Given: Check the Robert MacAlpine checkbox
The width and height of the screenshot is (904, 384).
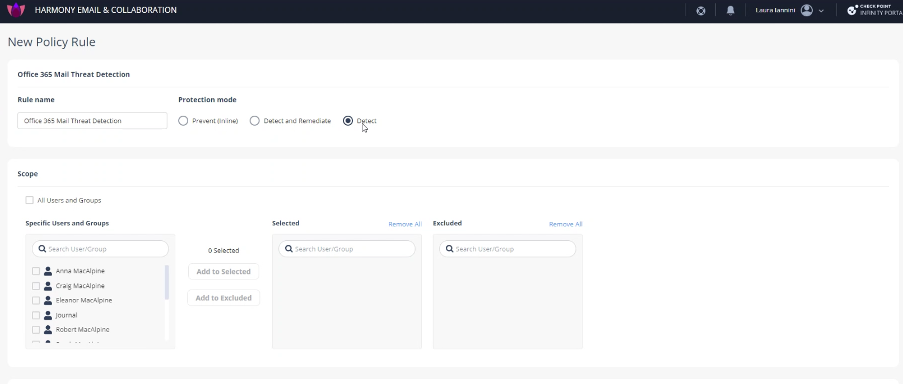Looking at the screenshot, I should 36,330.
